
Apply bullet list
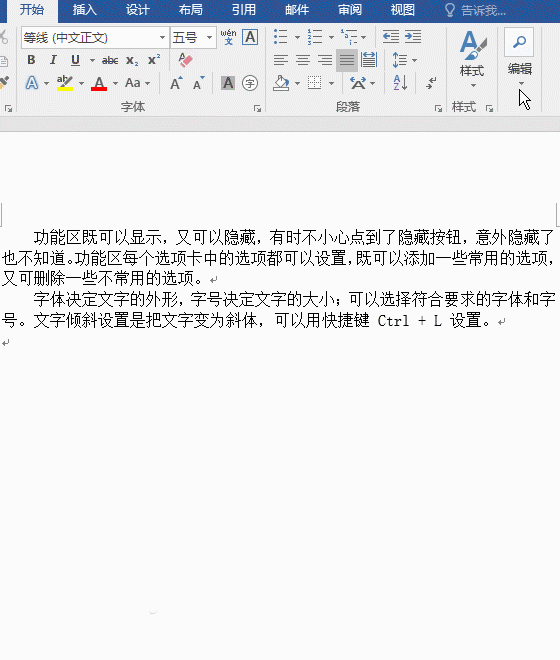[280, 37]
